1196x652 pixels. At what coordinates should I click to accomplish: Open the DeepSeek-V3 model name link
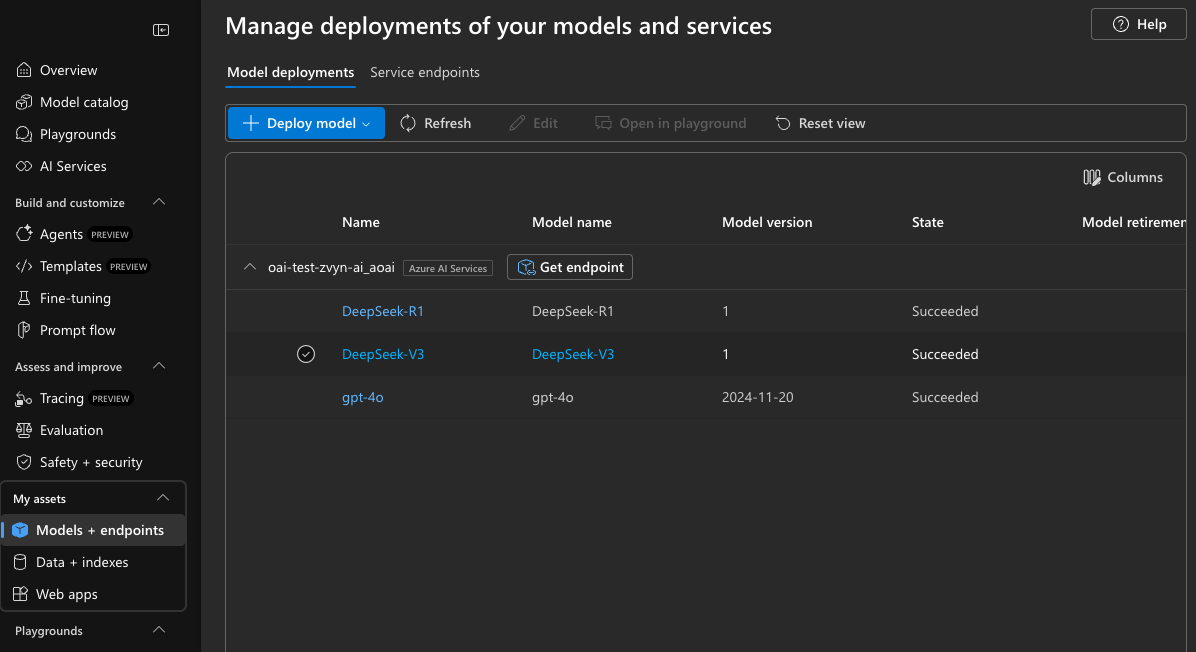click(573, 354)
